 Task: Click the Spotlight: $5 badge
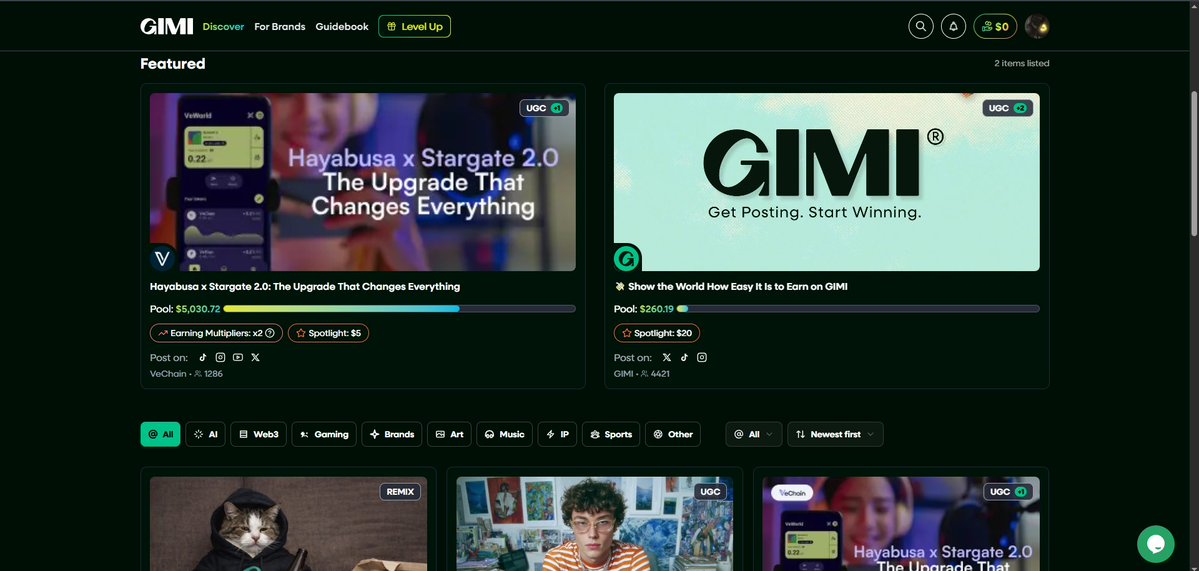pyautogui.click(x=328, y=333)
